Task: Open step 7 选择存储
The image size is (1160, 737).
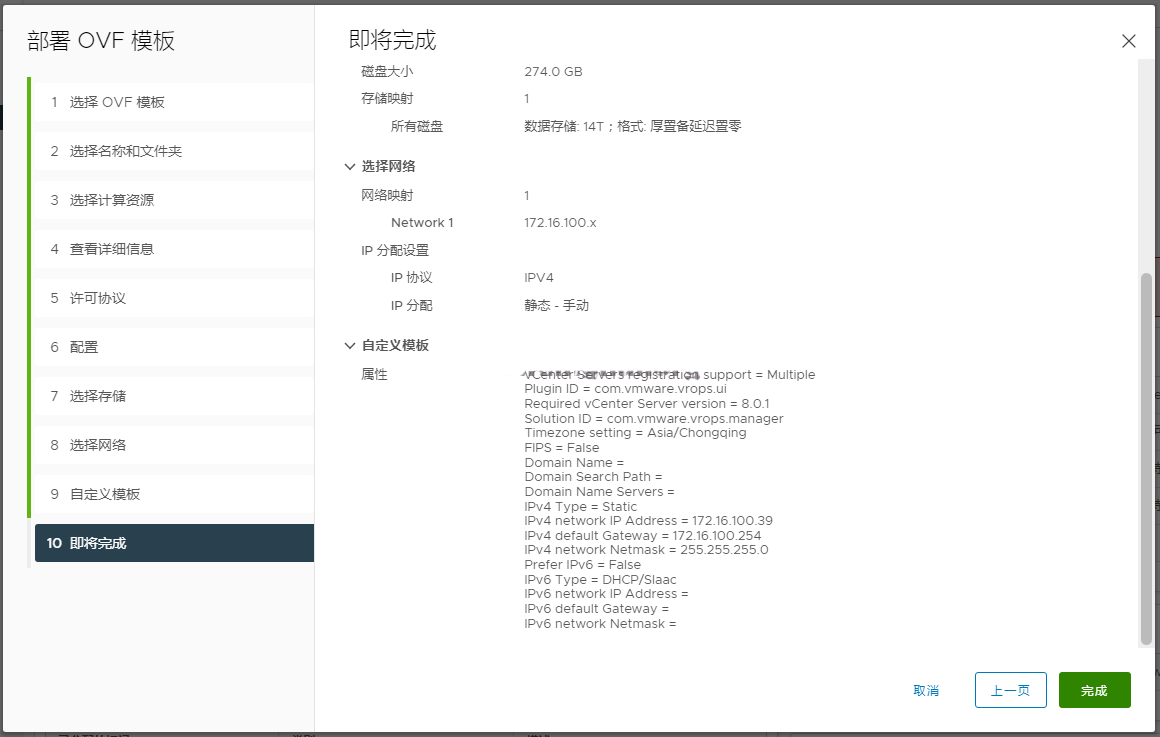Action: pyautogui.click(x=98, y=396)
